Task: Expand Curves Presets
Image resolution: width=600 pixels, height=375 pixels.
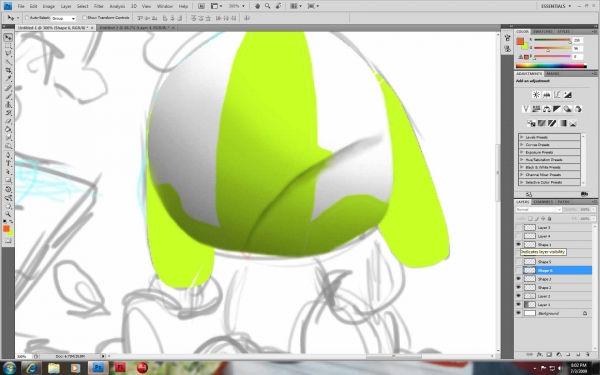Action: (x=522, y=145)
